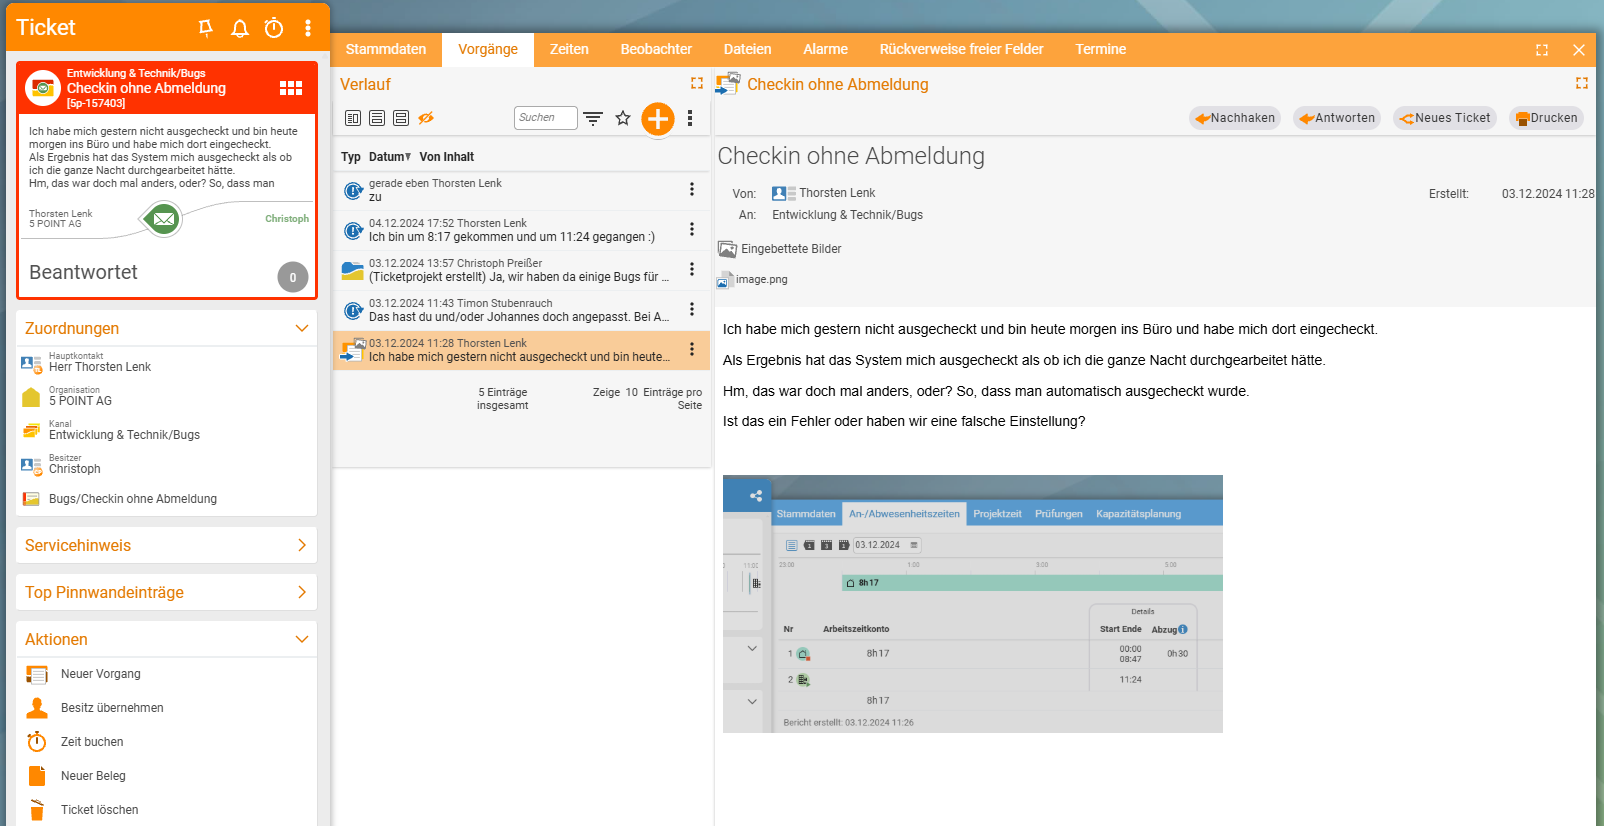This screenshot has height=826, width=1604.
Task: Open Verlauf toolbar three-dot menu
Action: pyautogui.click(x=690, y=118)
